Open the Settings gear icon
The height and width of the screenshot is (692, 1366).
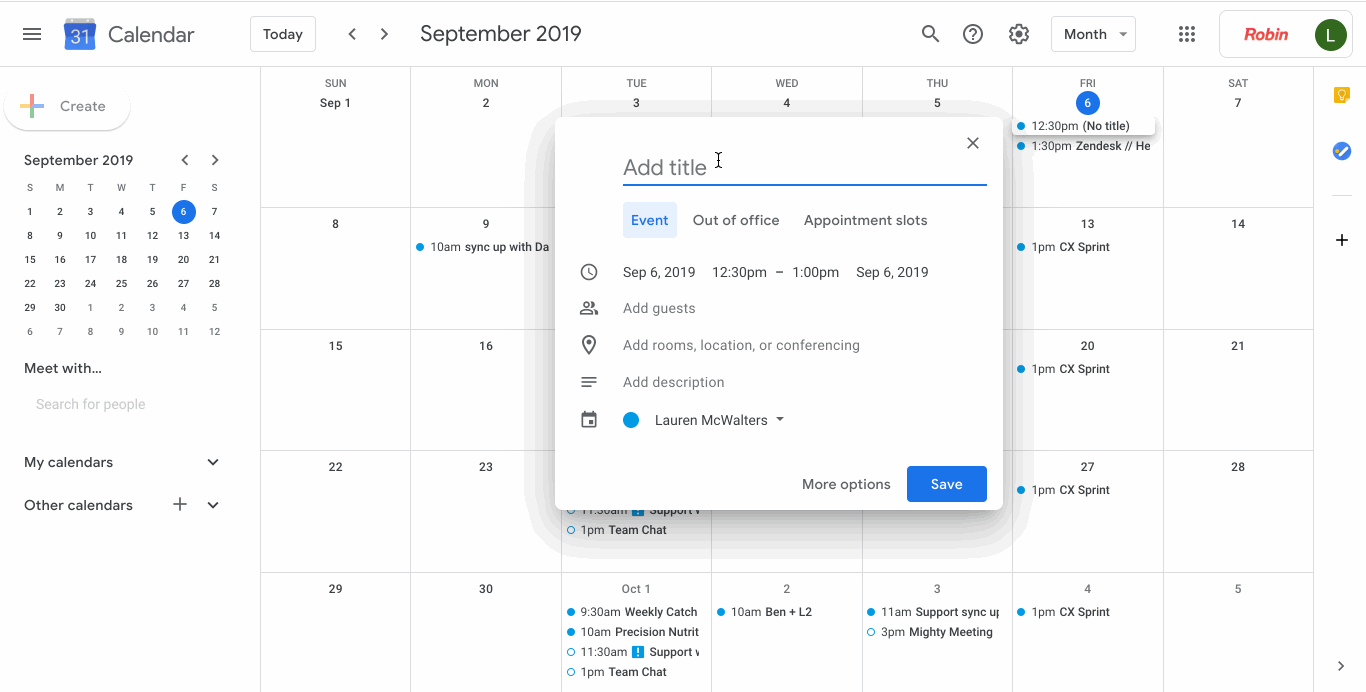coord(1018,33)
